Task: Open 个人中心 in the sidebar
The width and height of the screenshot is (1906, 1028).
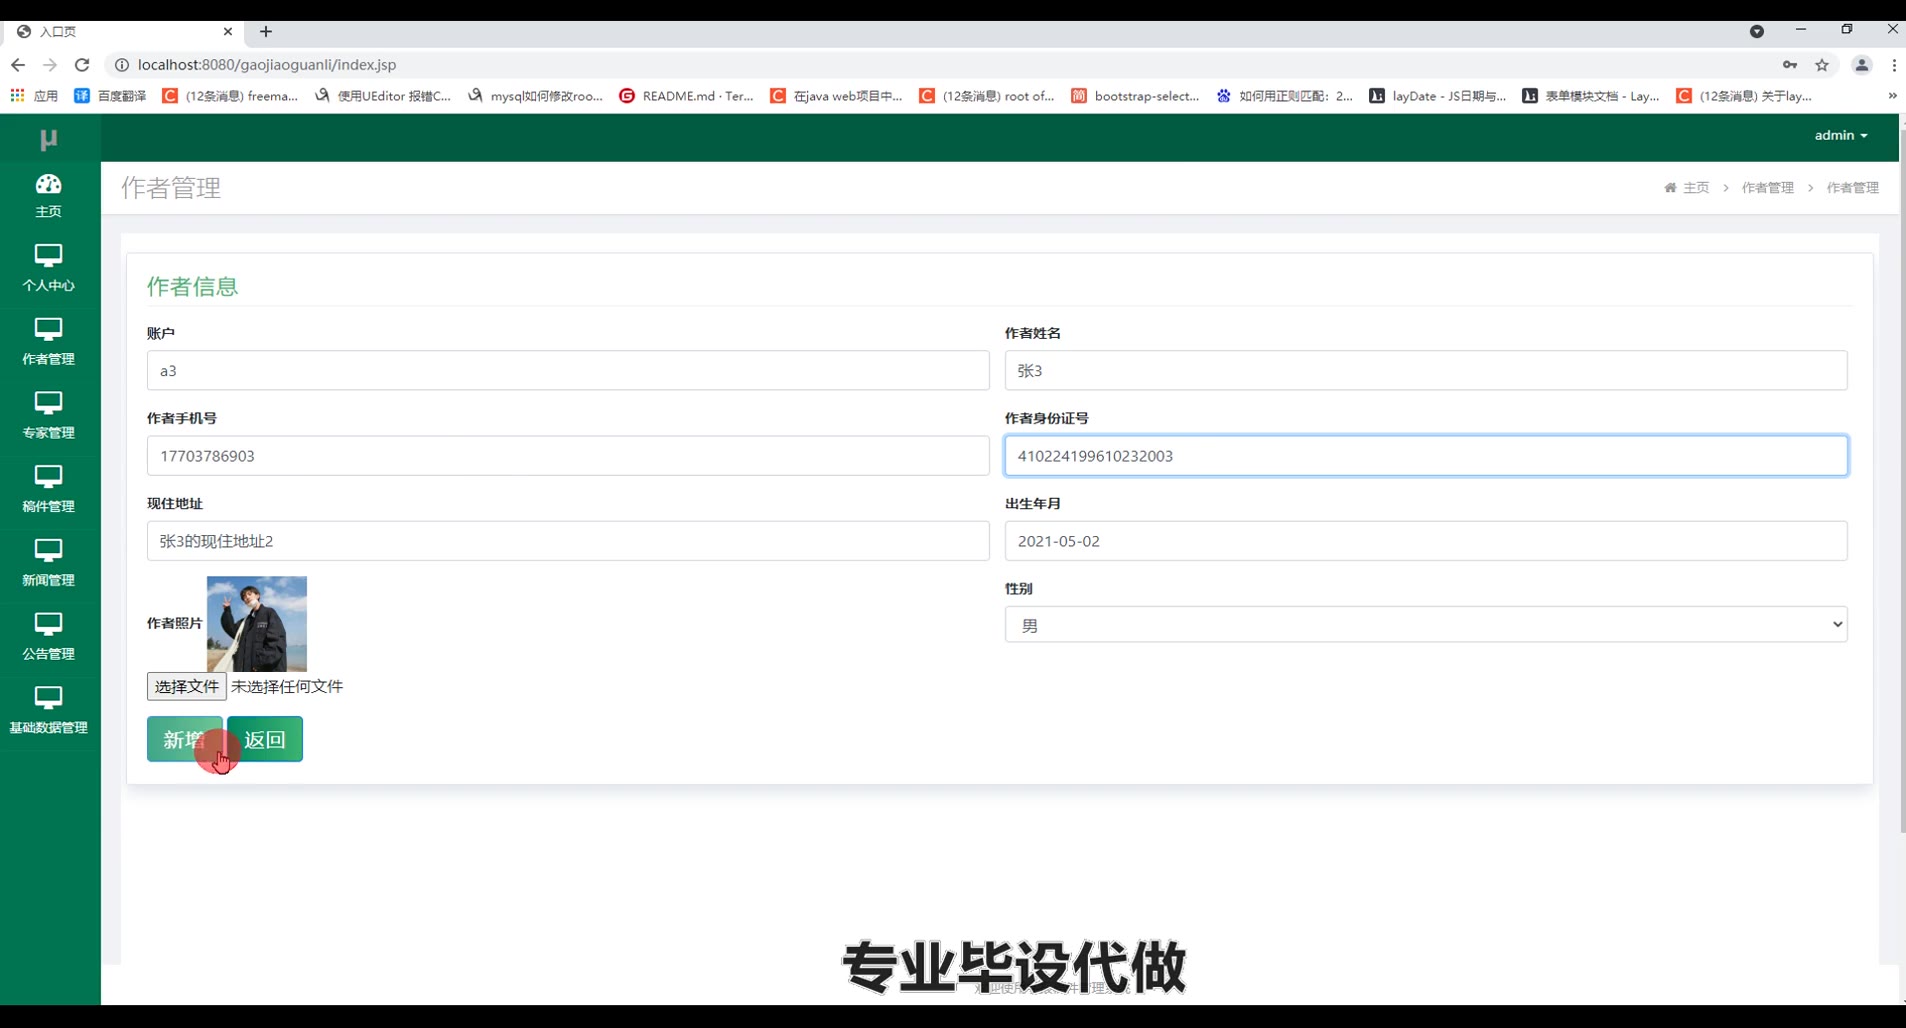Action: pos(48,268)
